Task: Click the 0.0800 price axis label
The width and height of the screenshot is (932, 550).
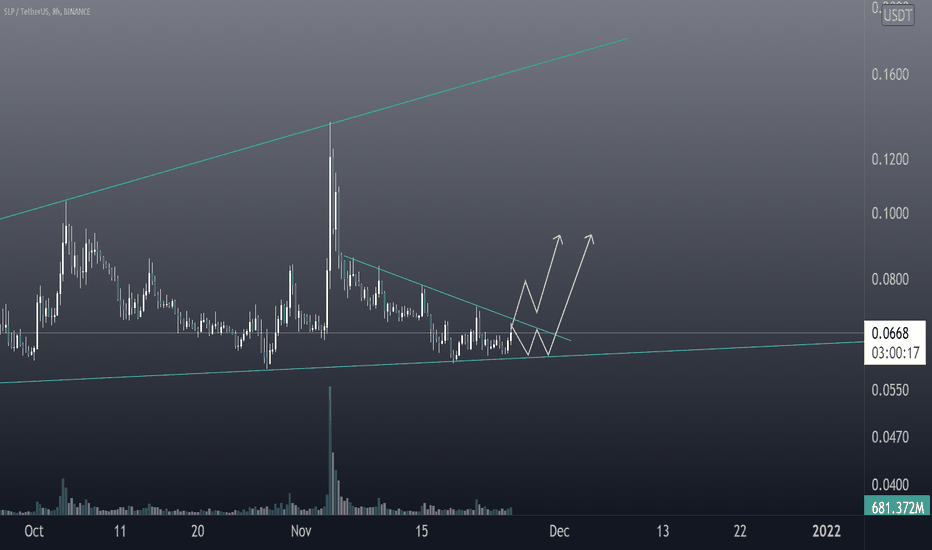Action: (890, 279)
